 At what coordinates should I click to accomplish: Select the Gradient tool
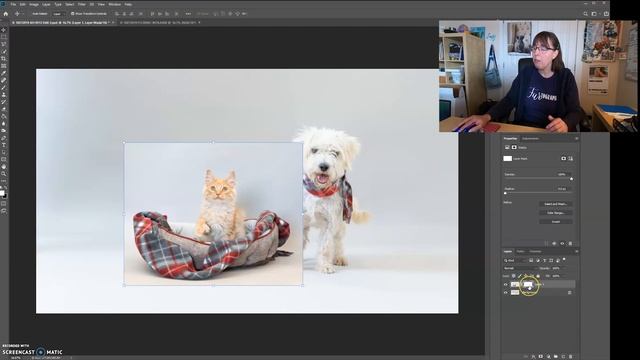click(x=4, y=116)
